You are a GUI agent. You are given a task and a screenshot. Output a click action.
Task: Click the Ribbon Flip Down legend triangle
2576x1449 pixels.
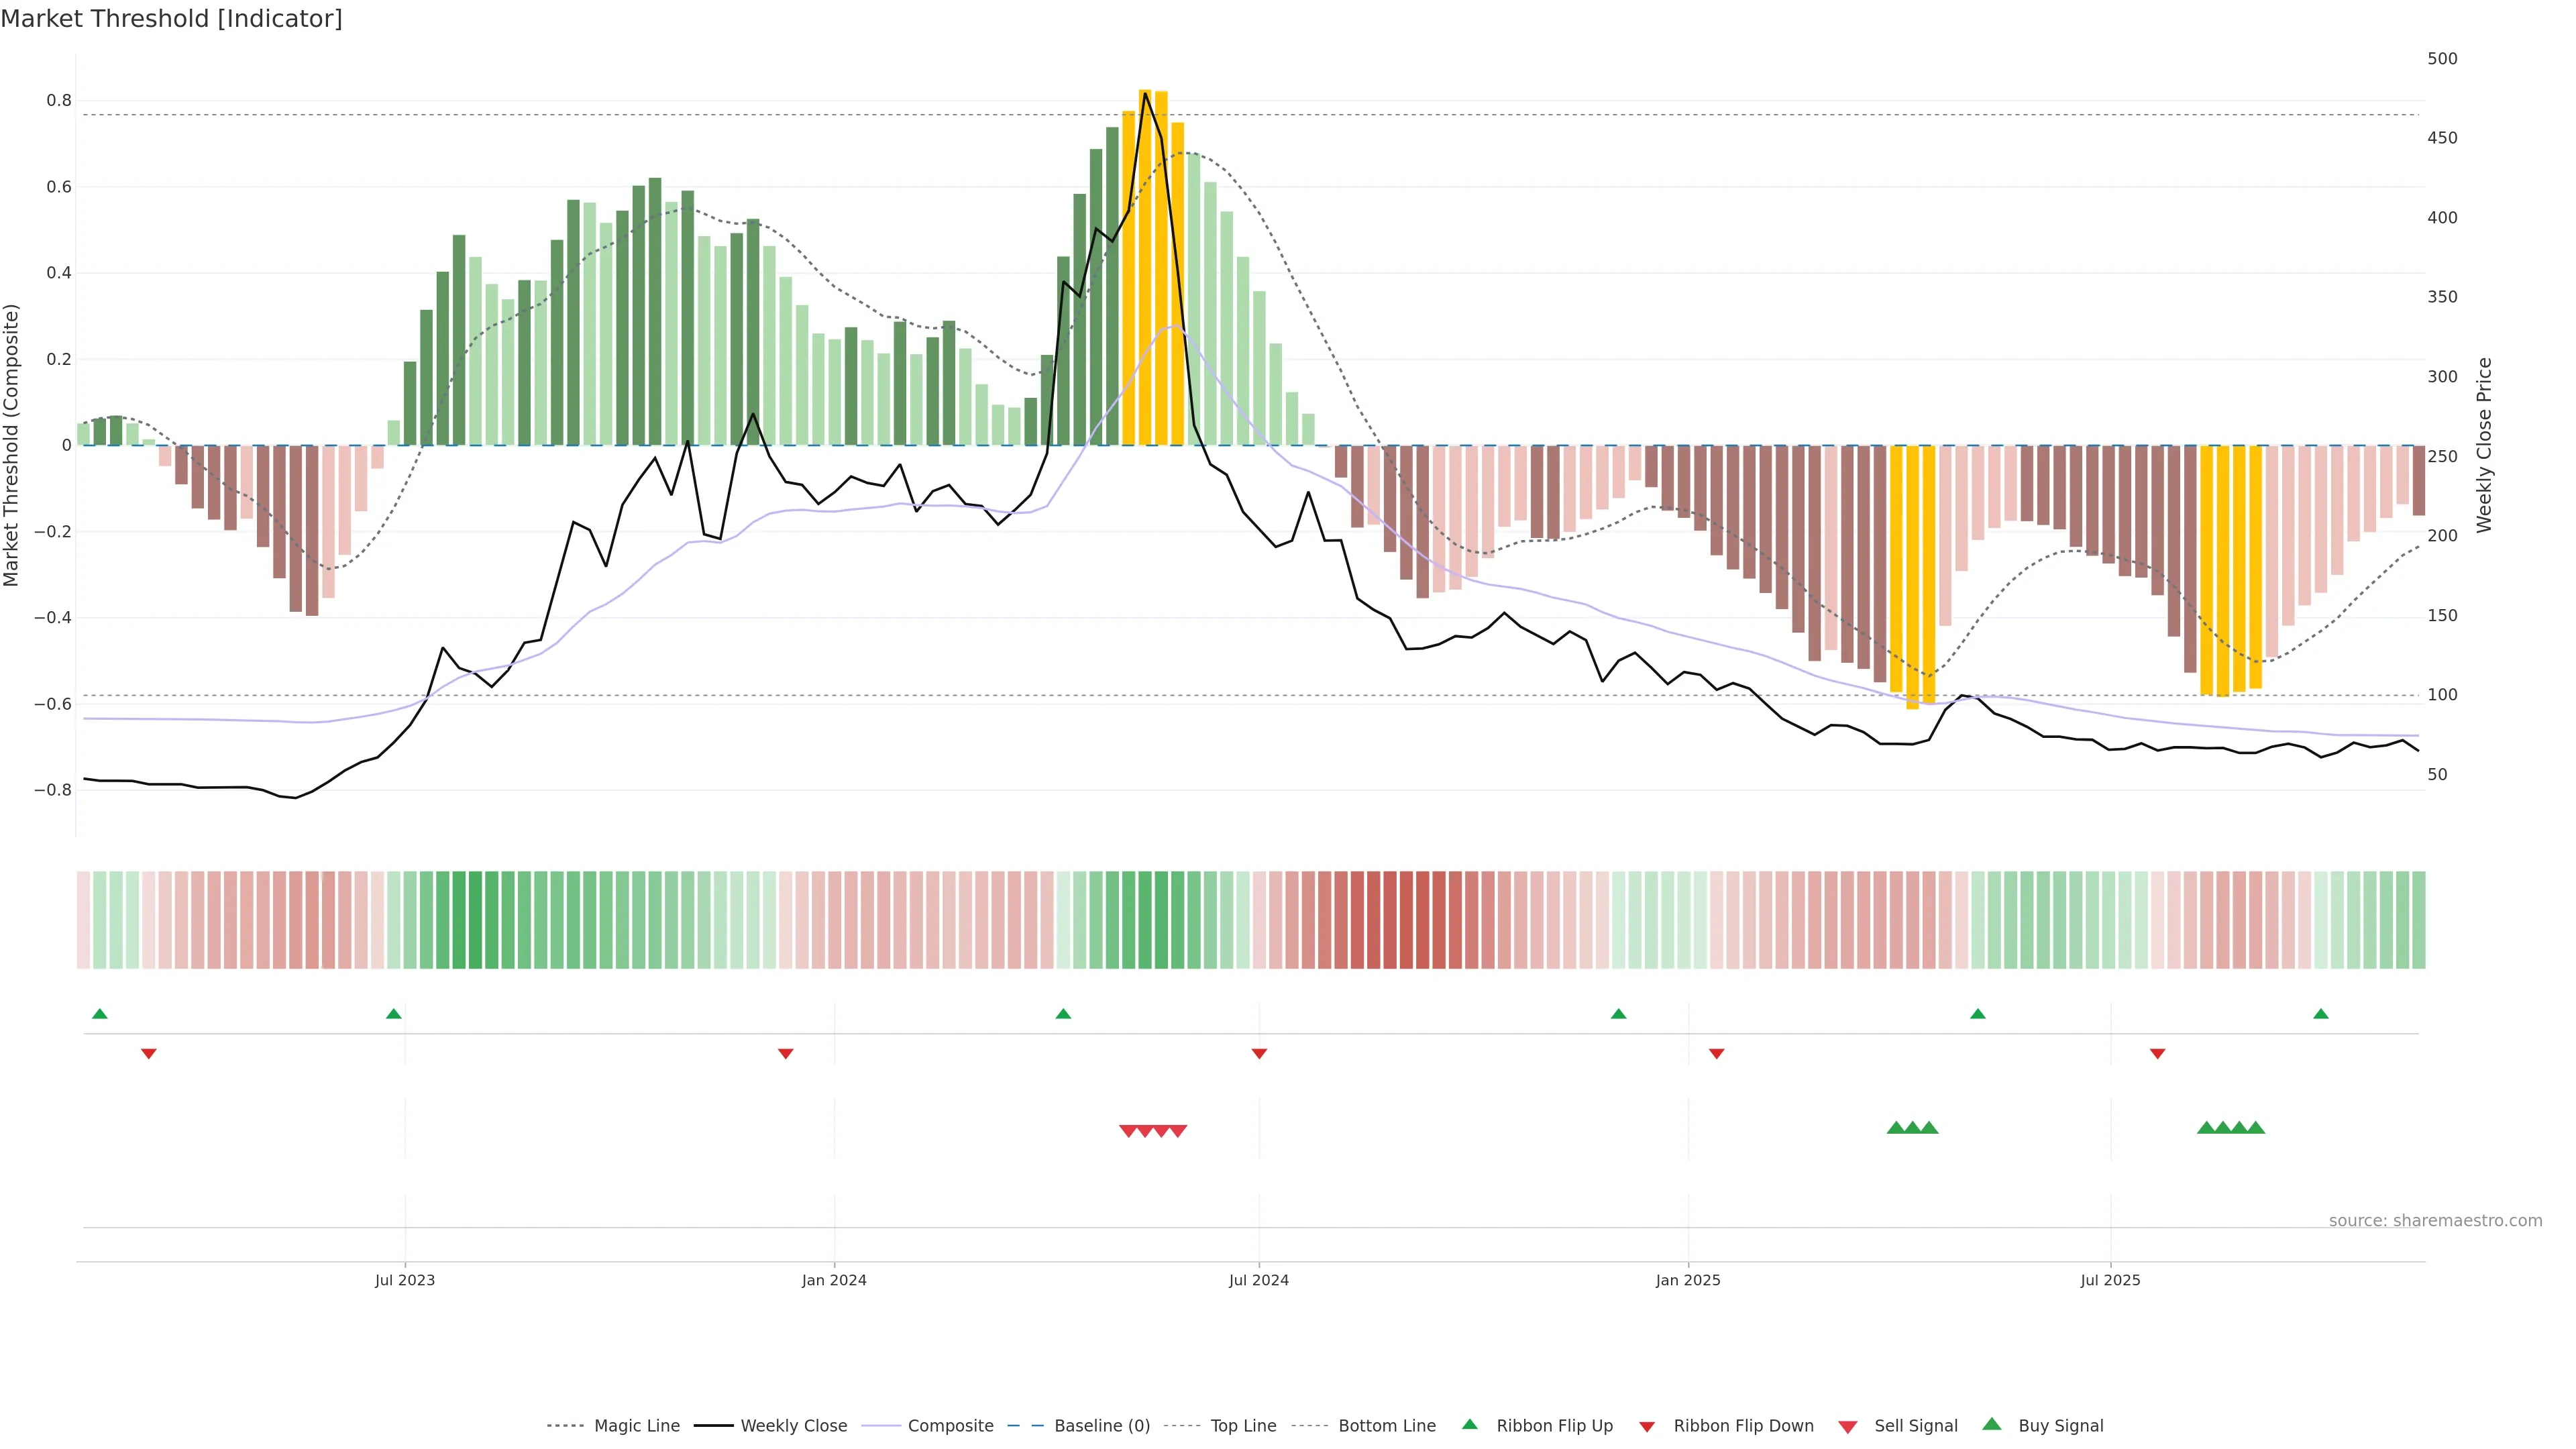click(1647, 1427)
